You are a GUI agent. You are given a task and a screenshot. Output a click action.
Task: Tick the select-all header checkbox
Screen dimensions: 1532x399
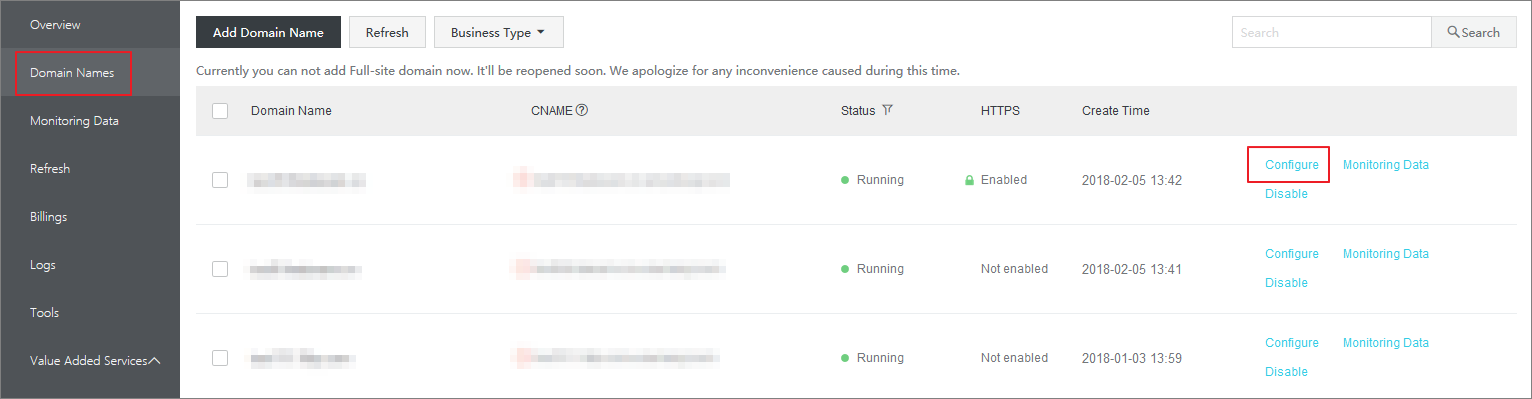pos(220,111)
